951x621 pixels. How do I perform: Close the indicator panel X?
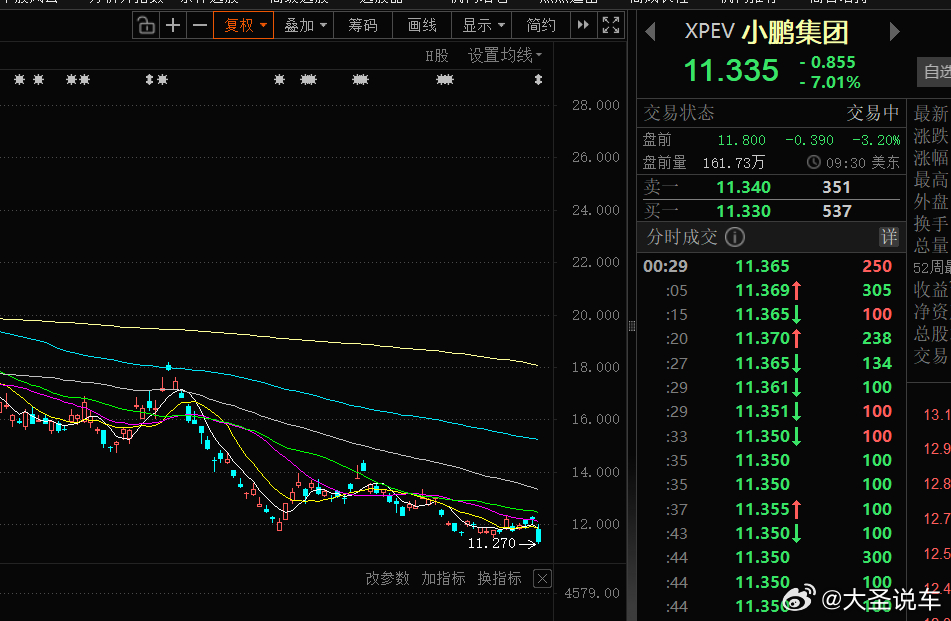point(542,579)
